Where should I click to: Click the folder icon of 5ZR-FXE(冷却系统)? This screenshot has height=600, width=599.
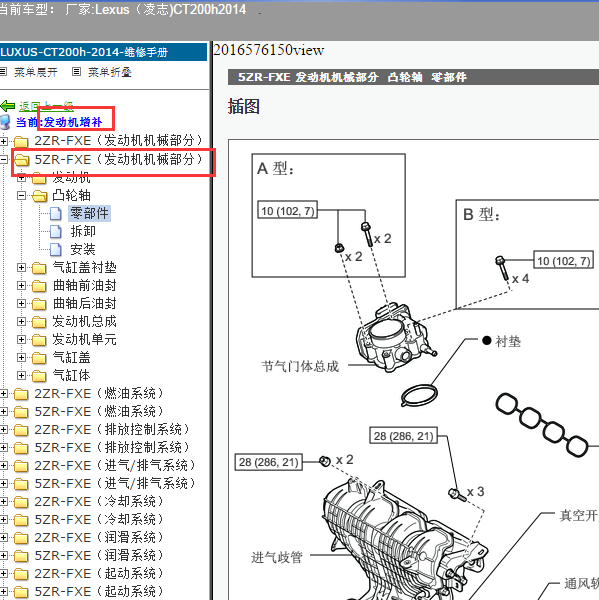(x=21, y=520)
